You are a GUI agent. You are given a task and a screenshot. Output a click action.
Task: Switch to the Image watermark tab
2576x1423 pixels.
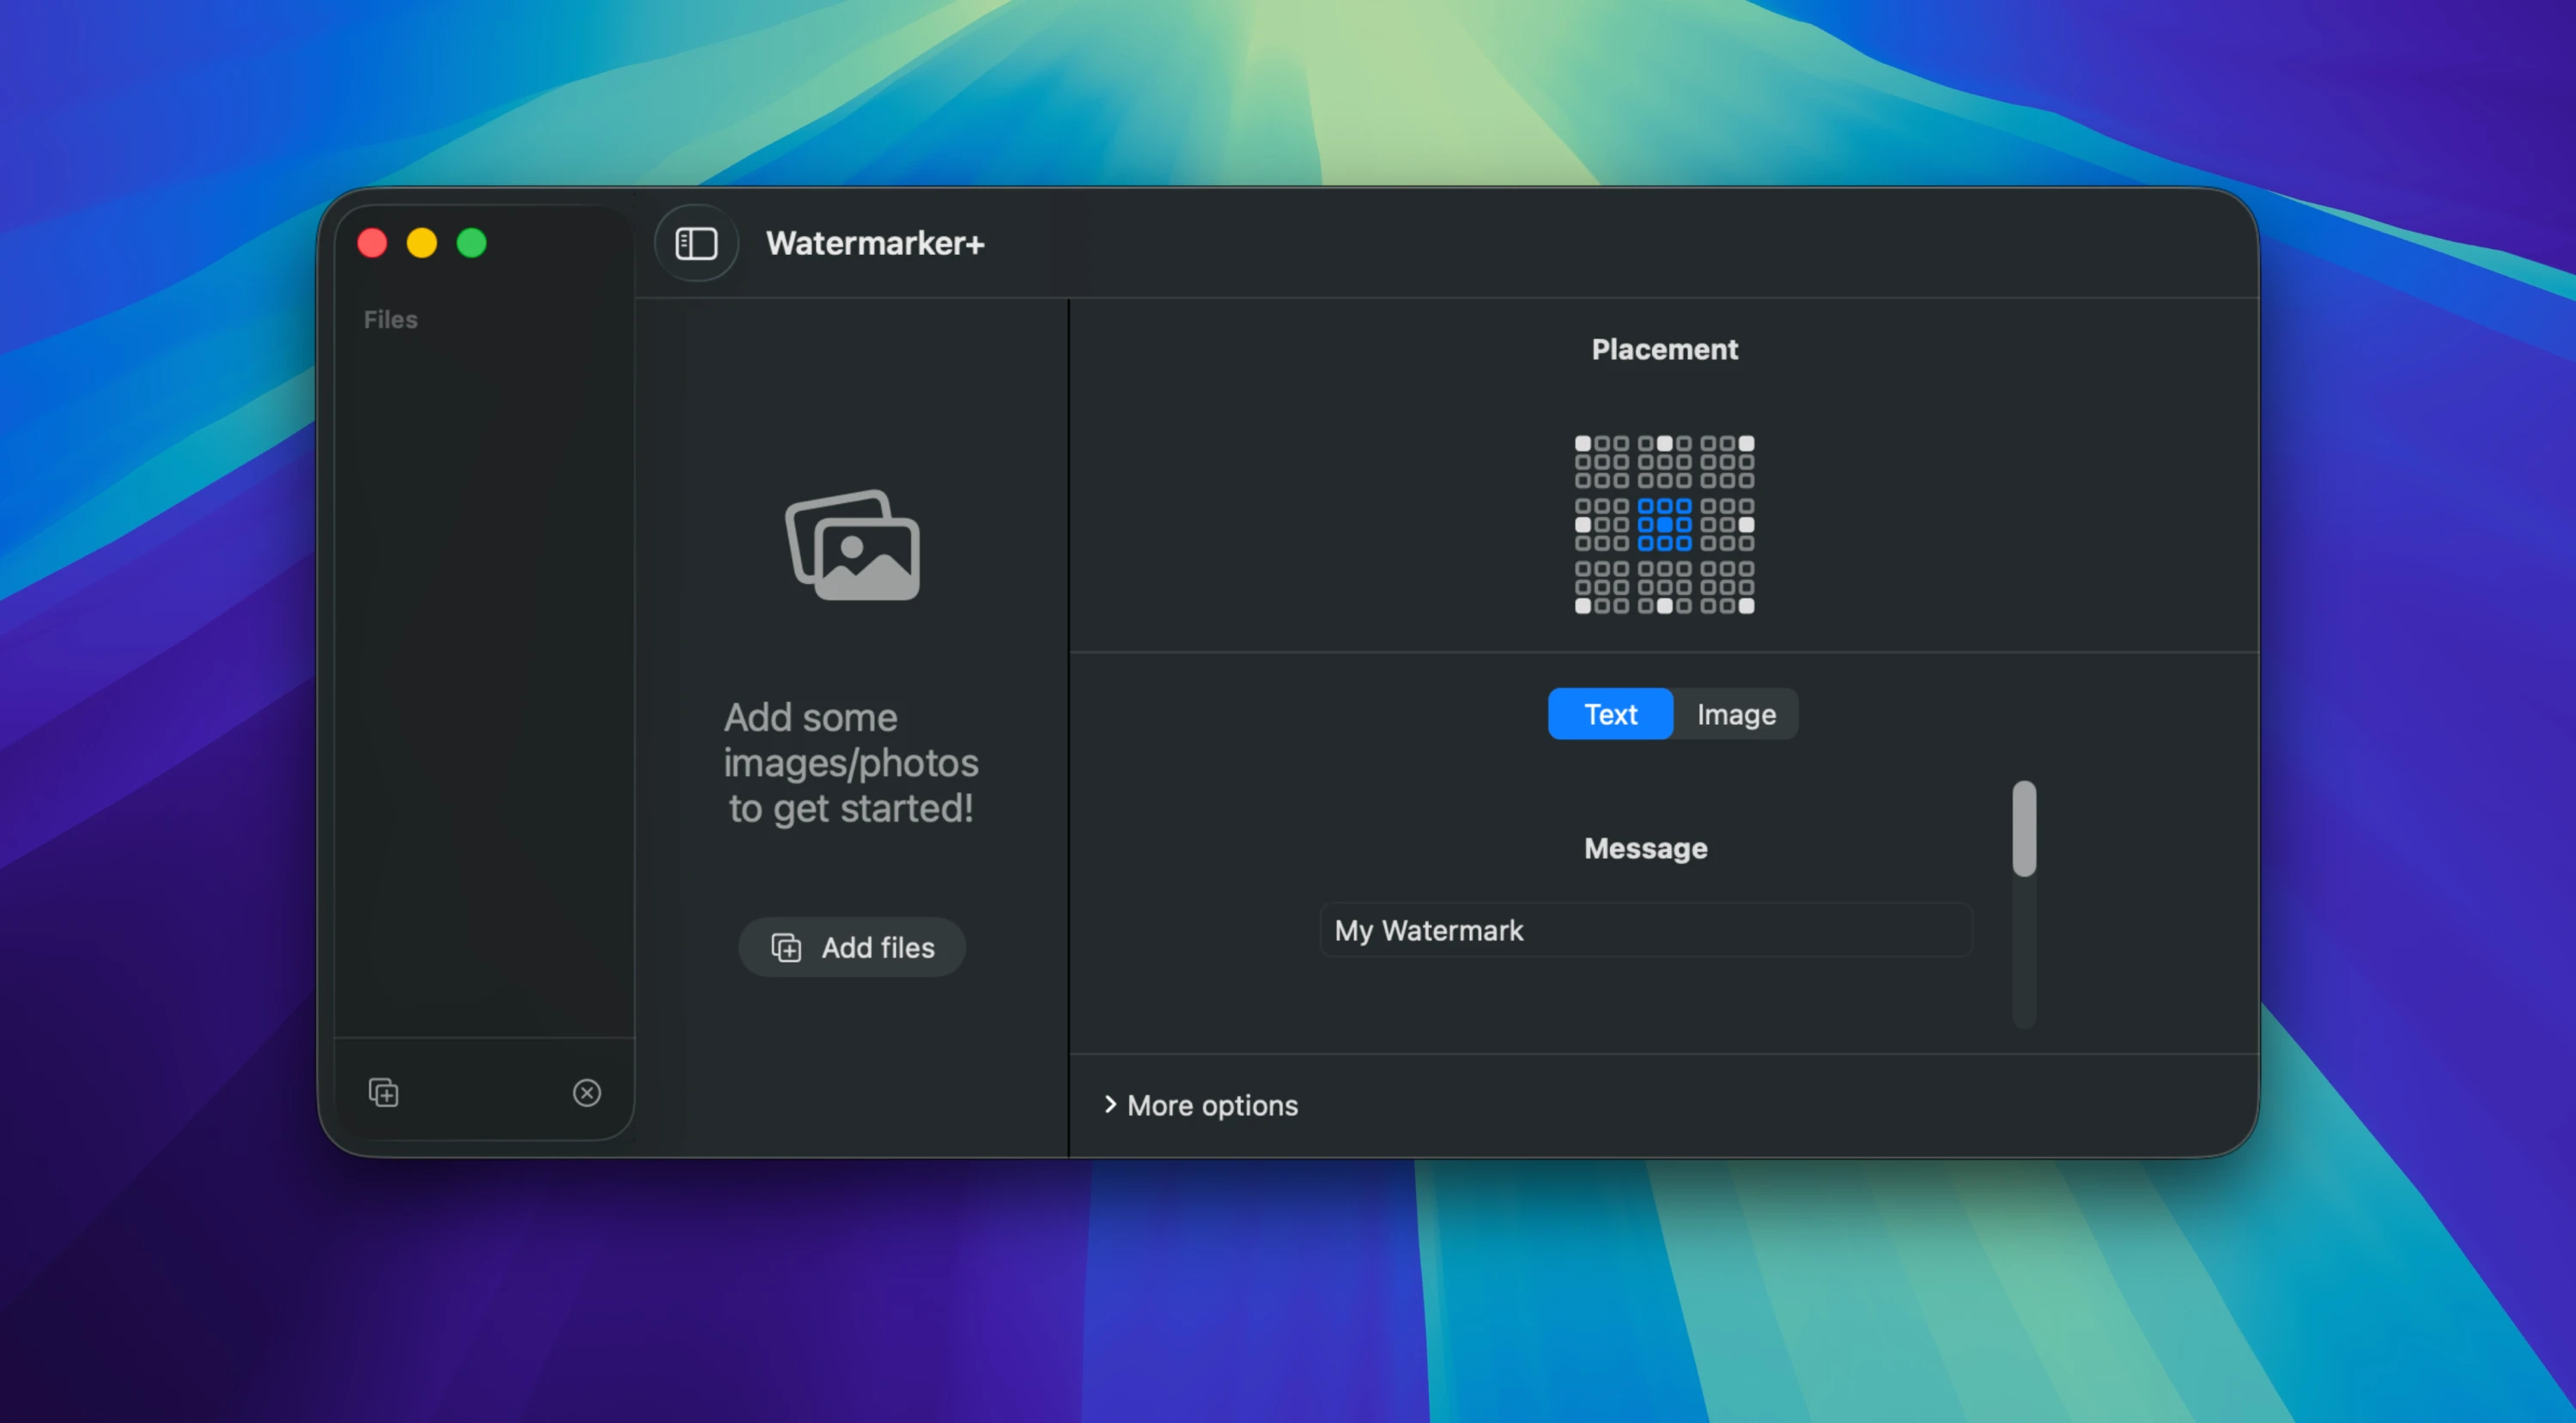click(x=1736, y=714)
